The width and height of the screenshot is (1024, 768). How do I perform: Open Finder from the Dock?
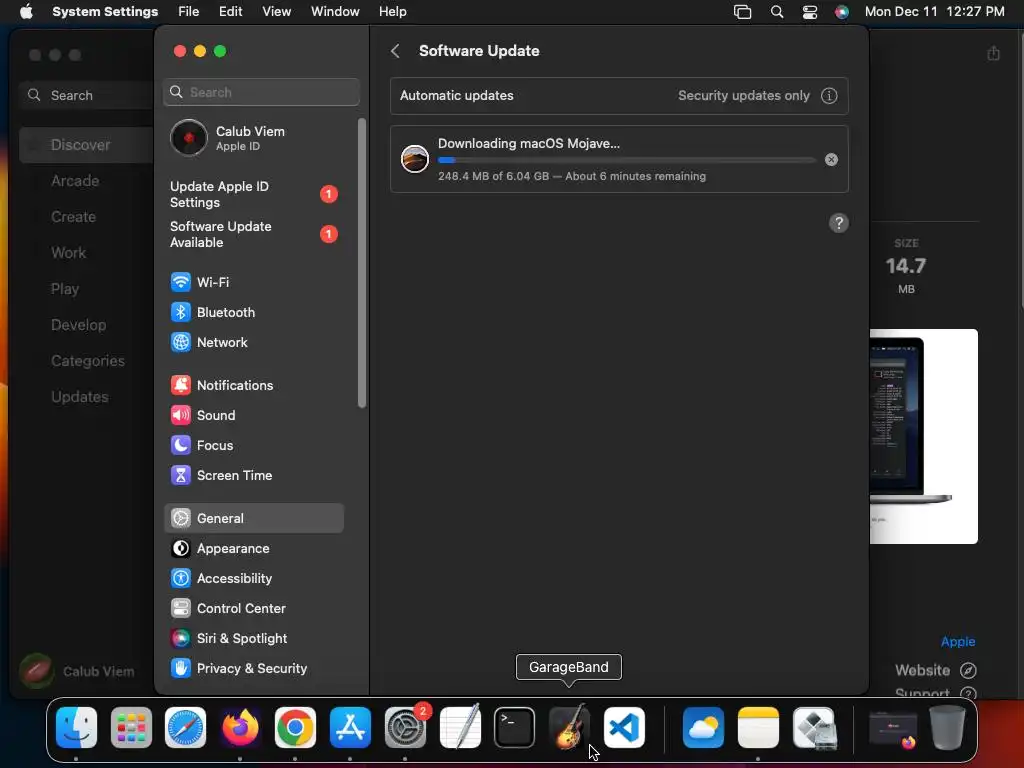(76, 728)
